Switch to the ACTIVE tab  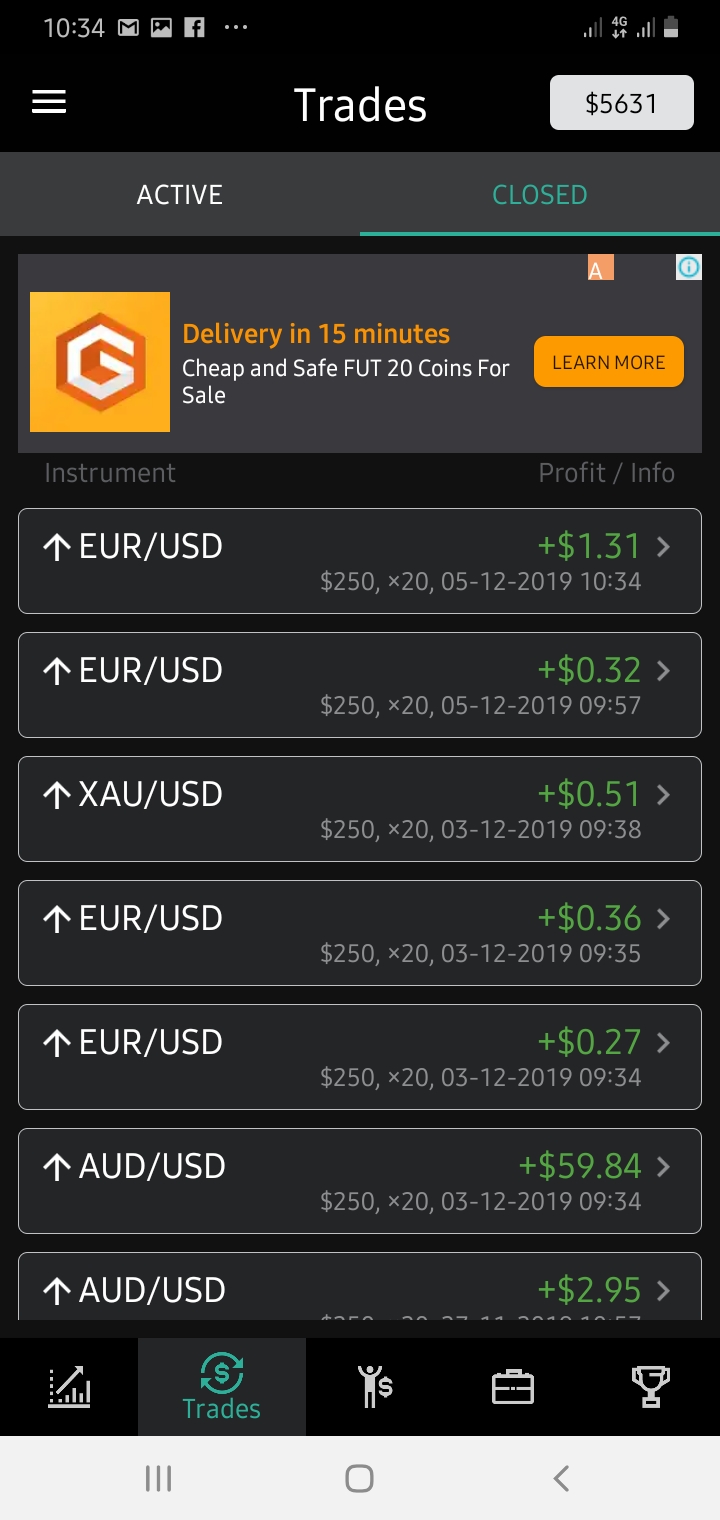(x=180, y=194)
